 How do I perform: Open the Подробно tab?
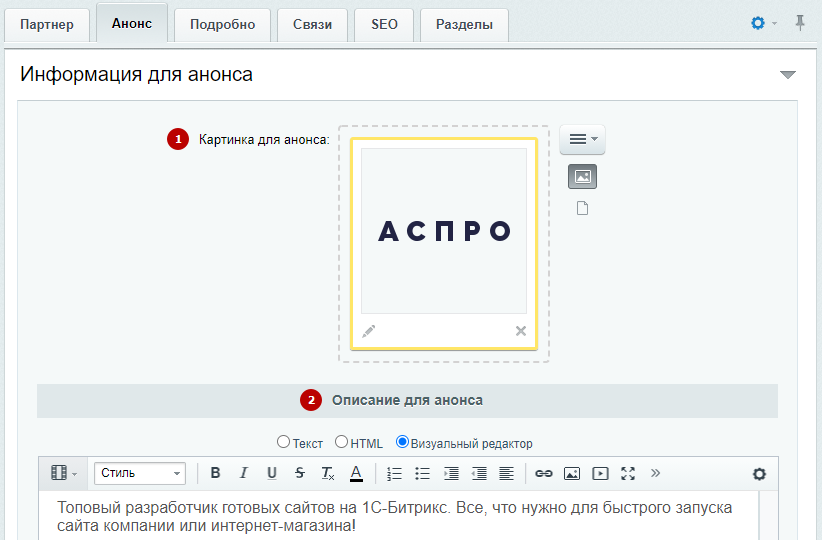(222, 25)
